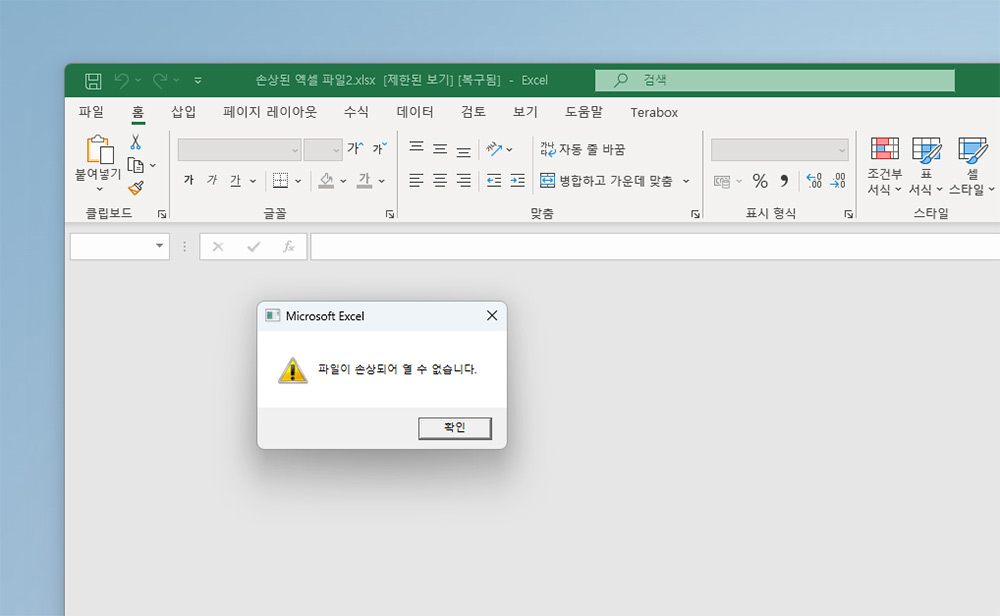Select the 홈 ribbon tab

click(x=138, y=112)
